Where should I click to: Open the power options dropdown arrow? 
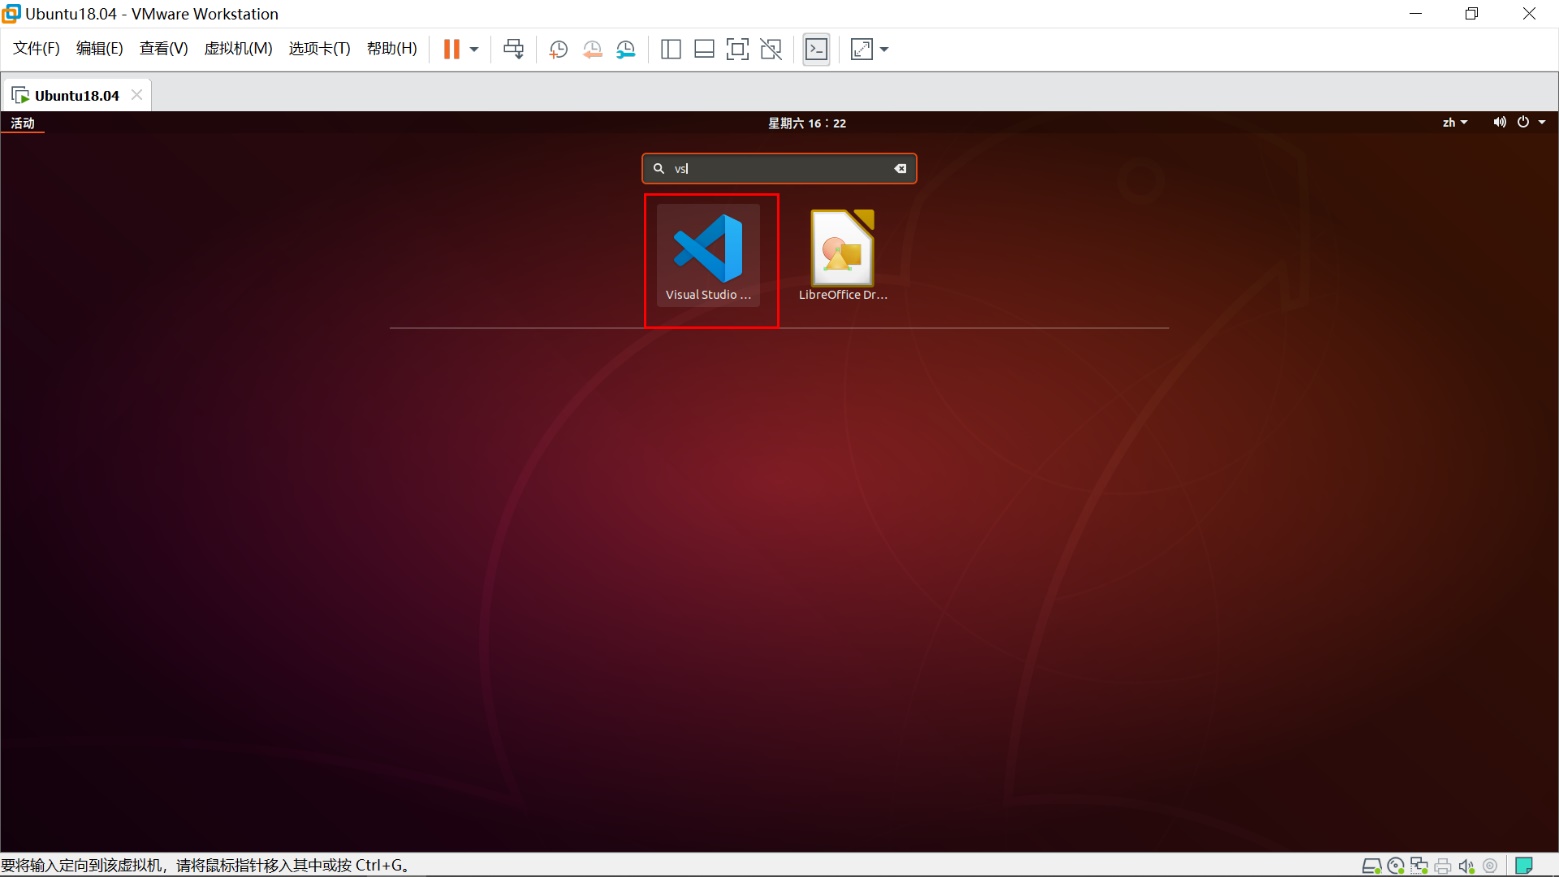click(474, 49)
